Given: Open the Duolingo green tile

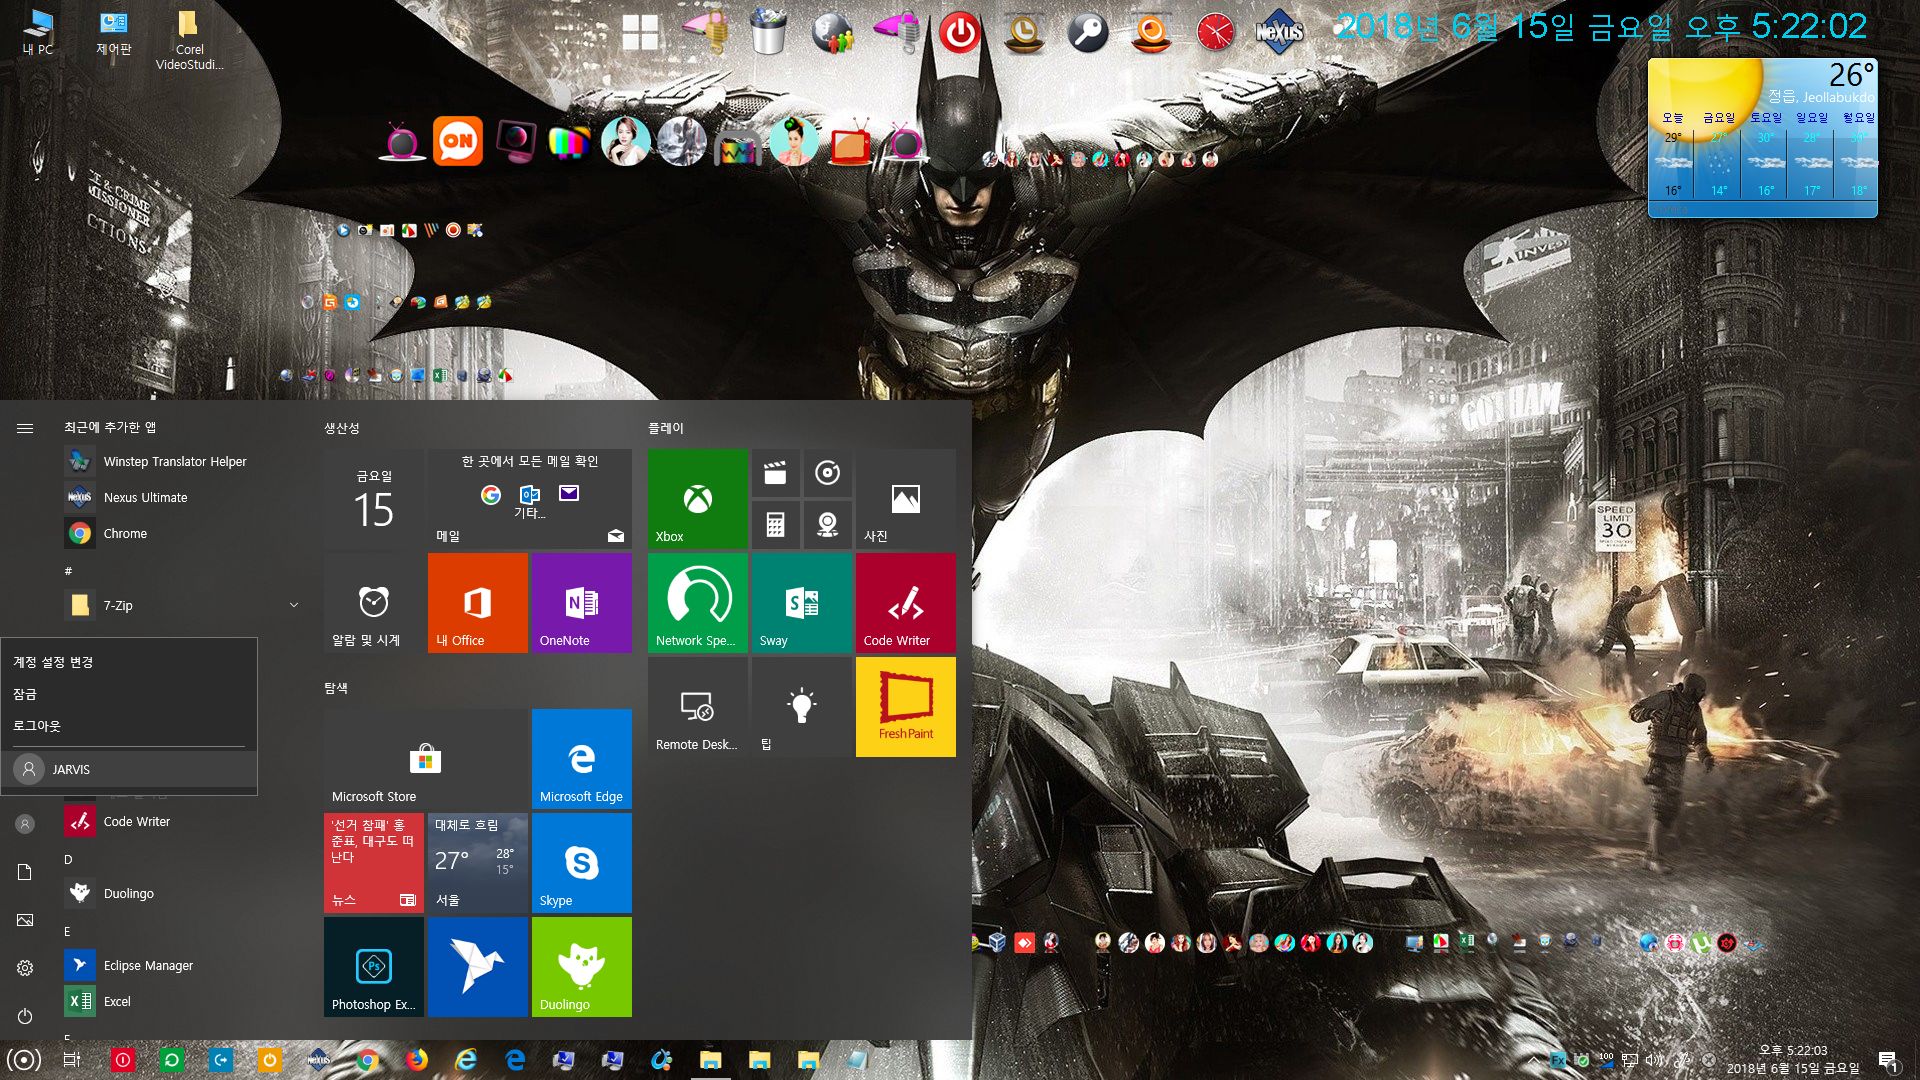Looking at the screenshot, I should pyautogui.click(x=581, y=967).
